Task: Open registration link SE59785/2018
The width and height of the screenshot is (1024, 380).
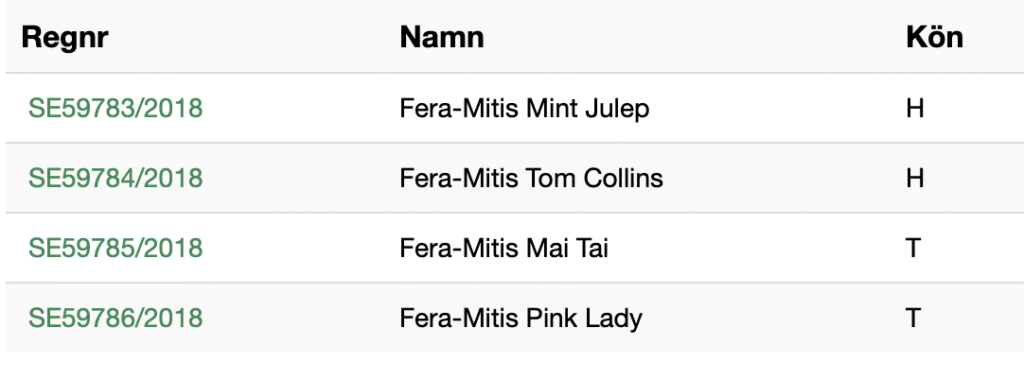Action: click(x=116, y=248)
